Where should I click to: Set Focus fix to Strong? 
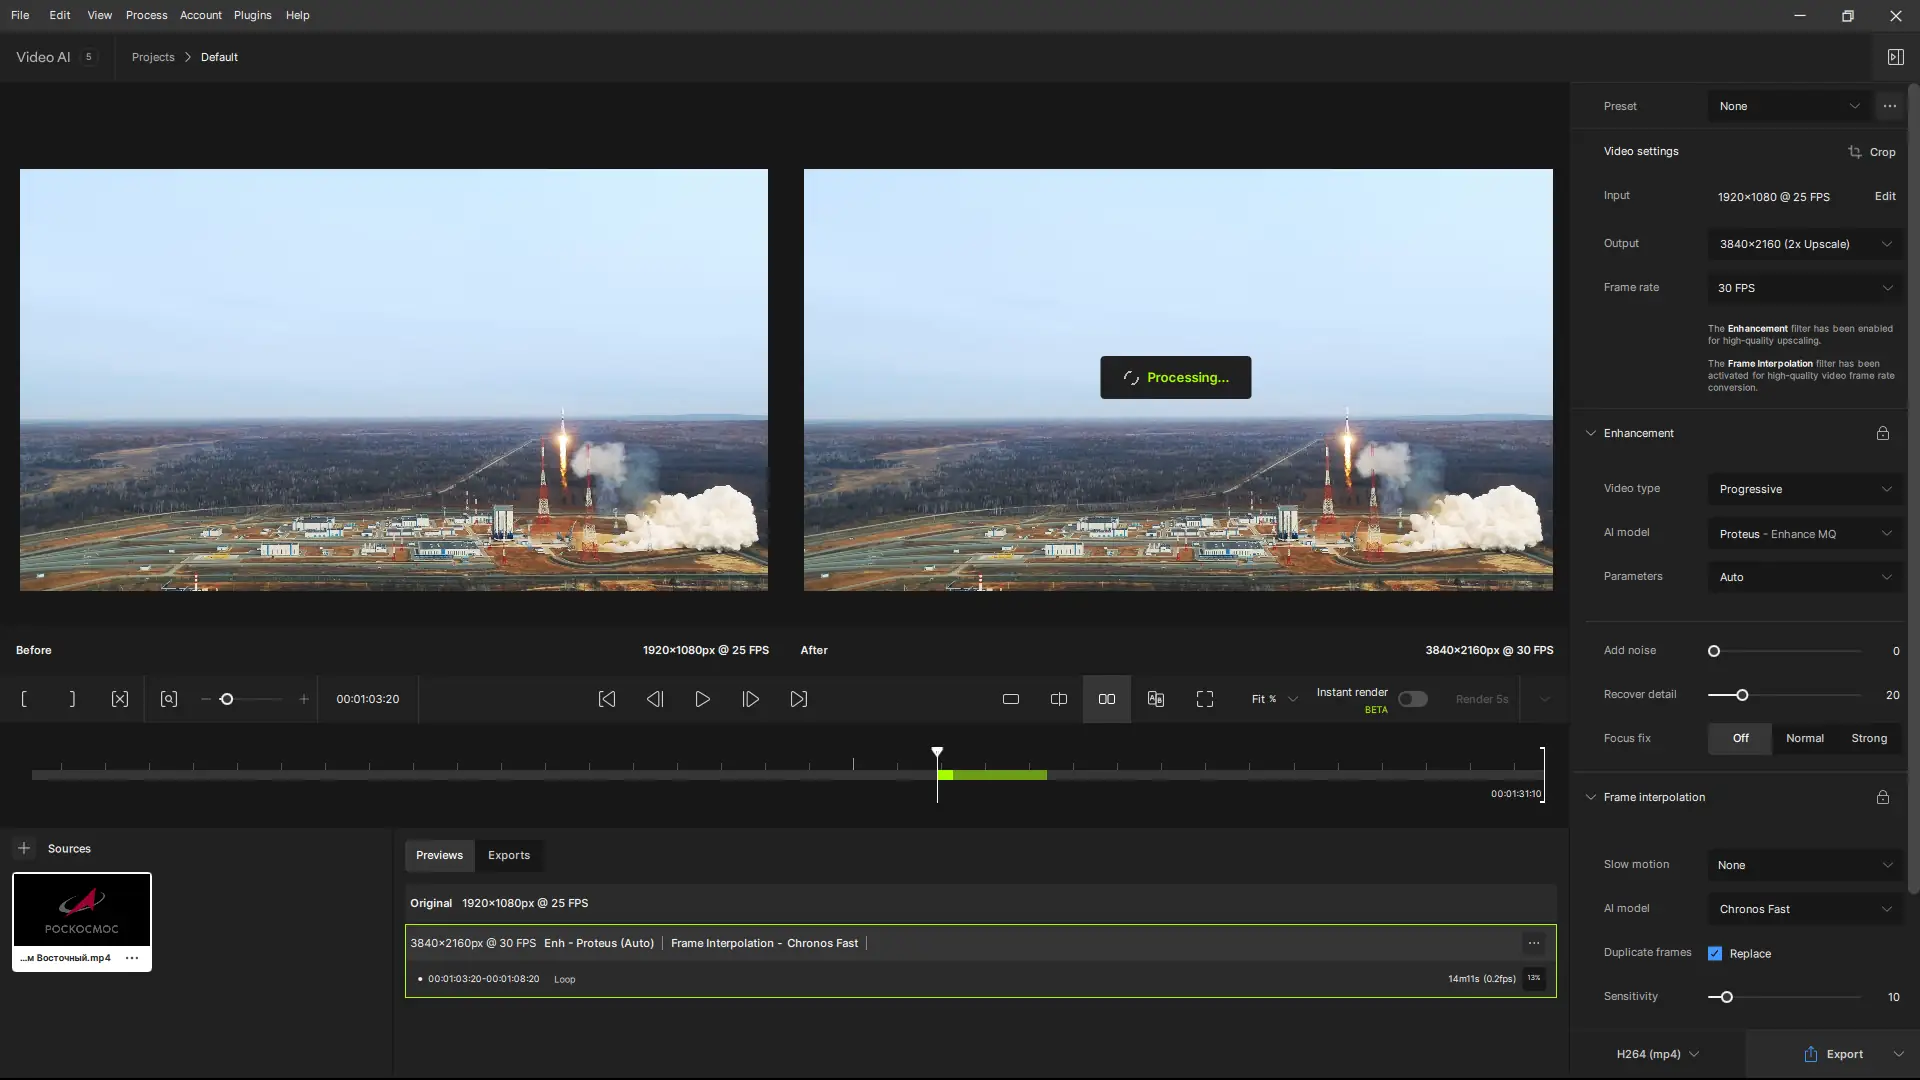coord(1868,738)
